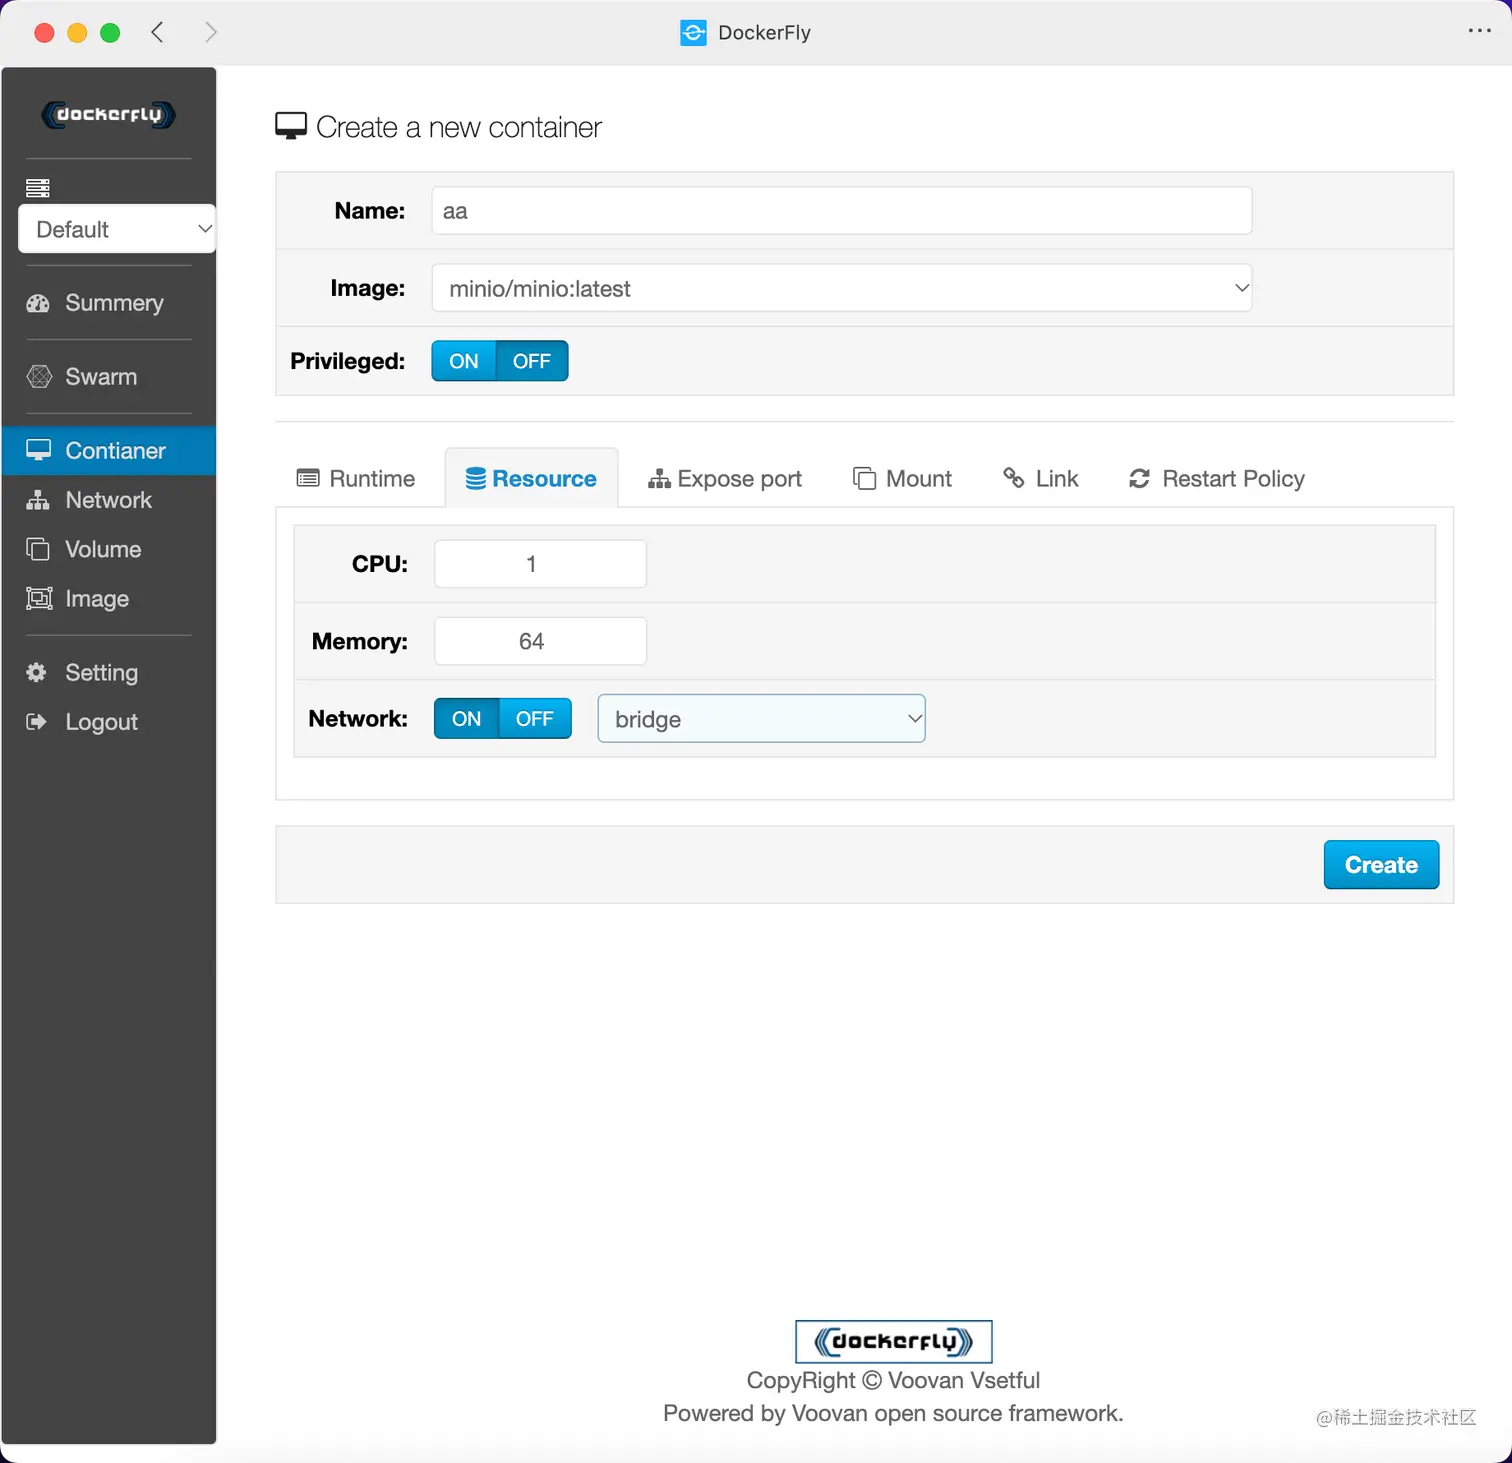Click the Link chain icon
1512x1463 pixels.
click(1014, 478)
